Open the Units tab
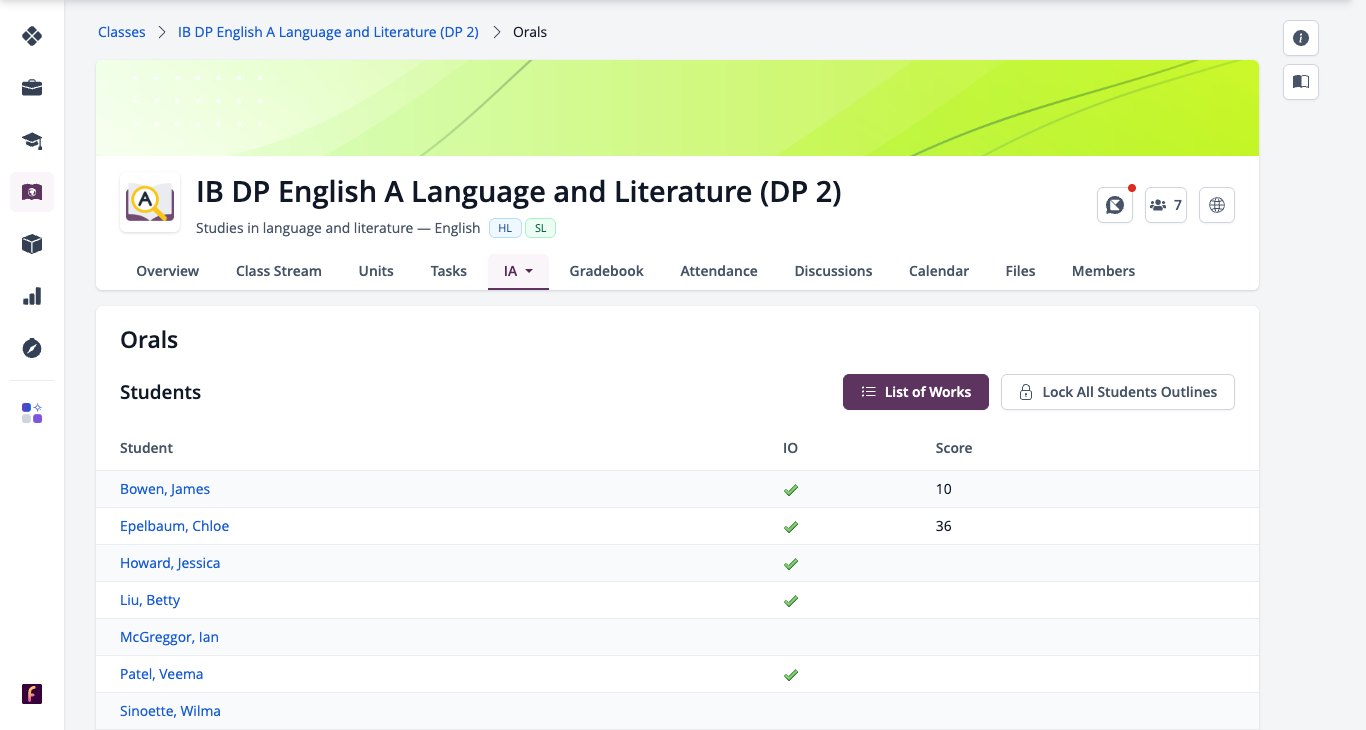Screen dimensions: 1366x730 (x=376, y=271)
